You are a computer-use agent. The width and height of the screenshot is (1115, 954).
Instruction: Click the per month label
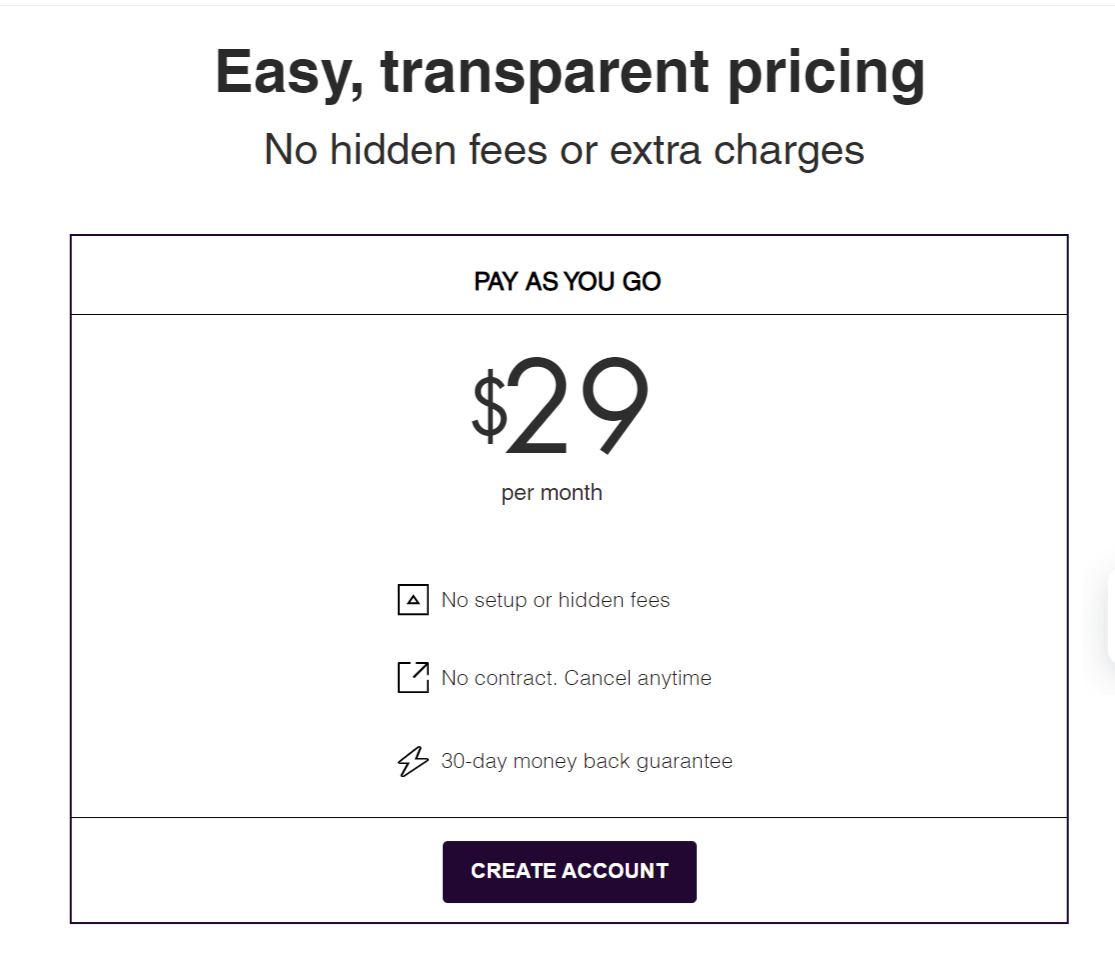tap(551, 492)
